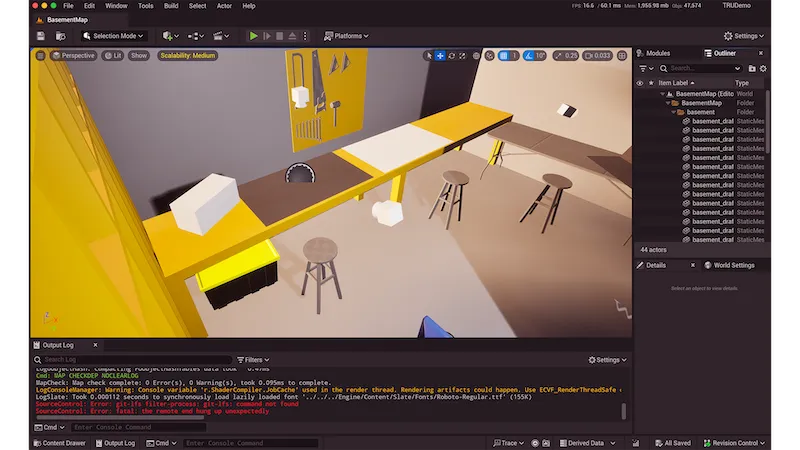Switch to the Details tab

pyautogui.click(x=652, y=265)
